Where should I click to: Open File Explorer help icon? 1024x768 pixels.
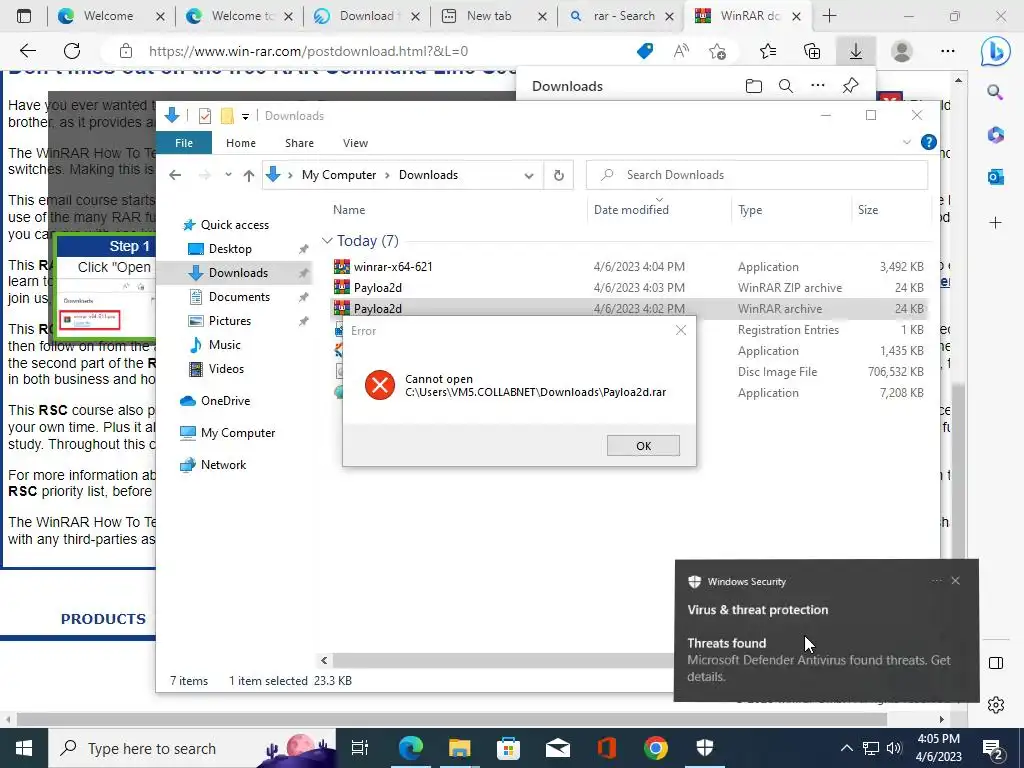click(x=928, y=142)
